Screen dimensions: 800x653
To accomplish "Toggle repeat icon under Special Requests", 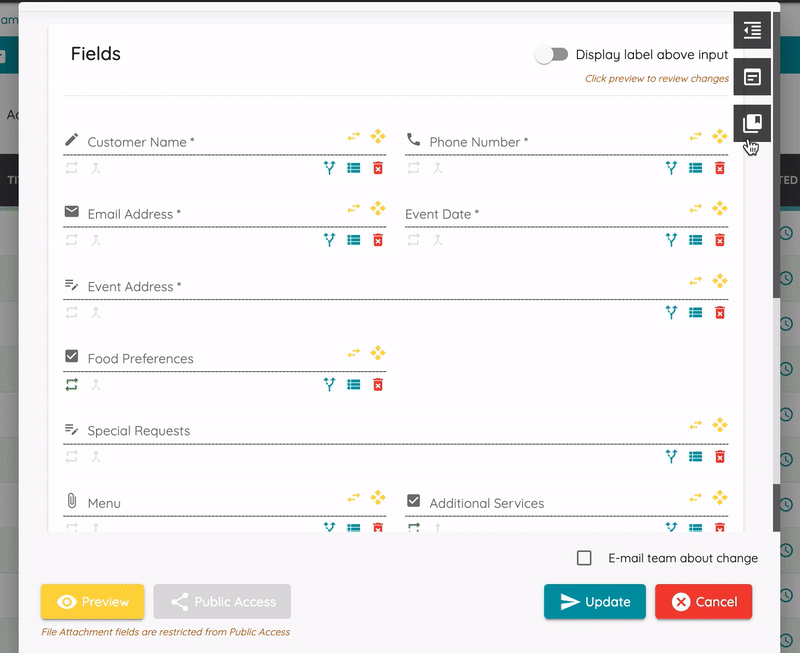I will pos(71,457).
